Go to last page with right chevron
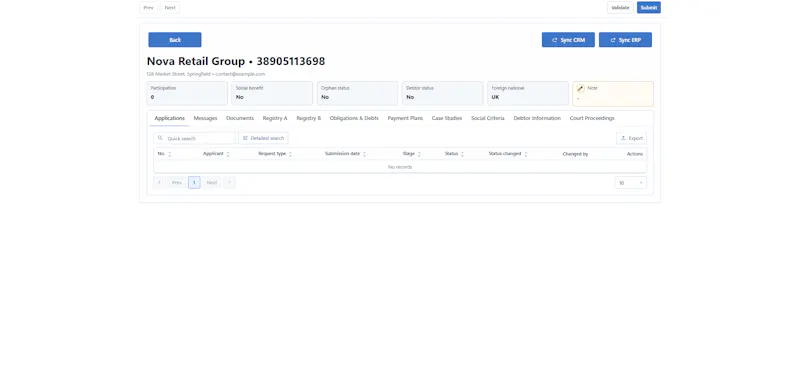Viewport: 800px width, 377px height. [x=229, y=183]
